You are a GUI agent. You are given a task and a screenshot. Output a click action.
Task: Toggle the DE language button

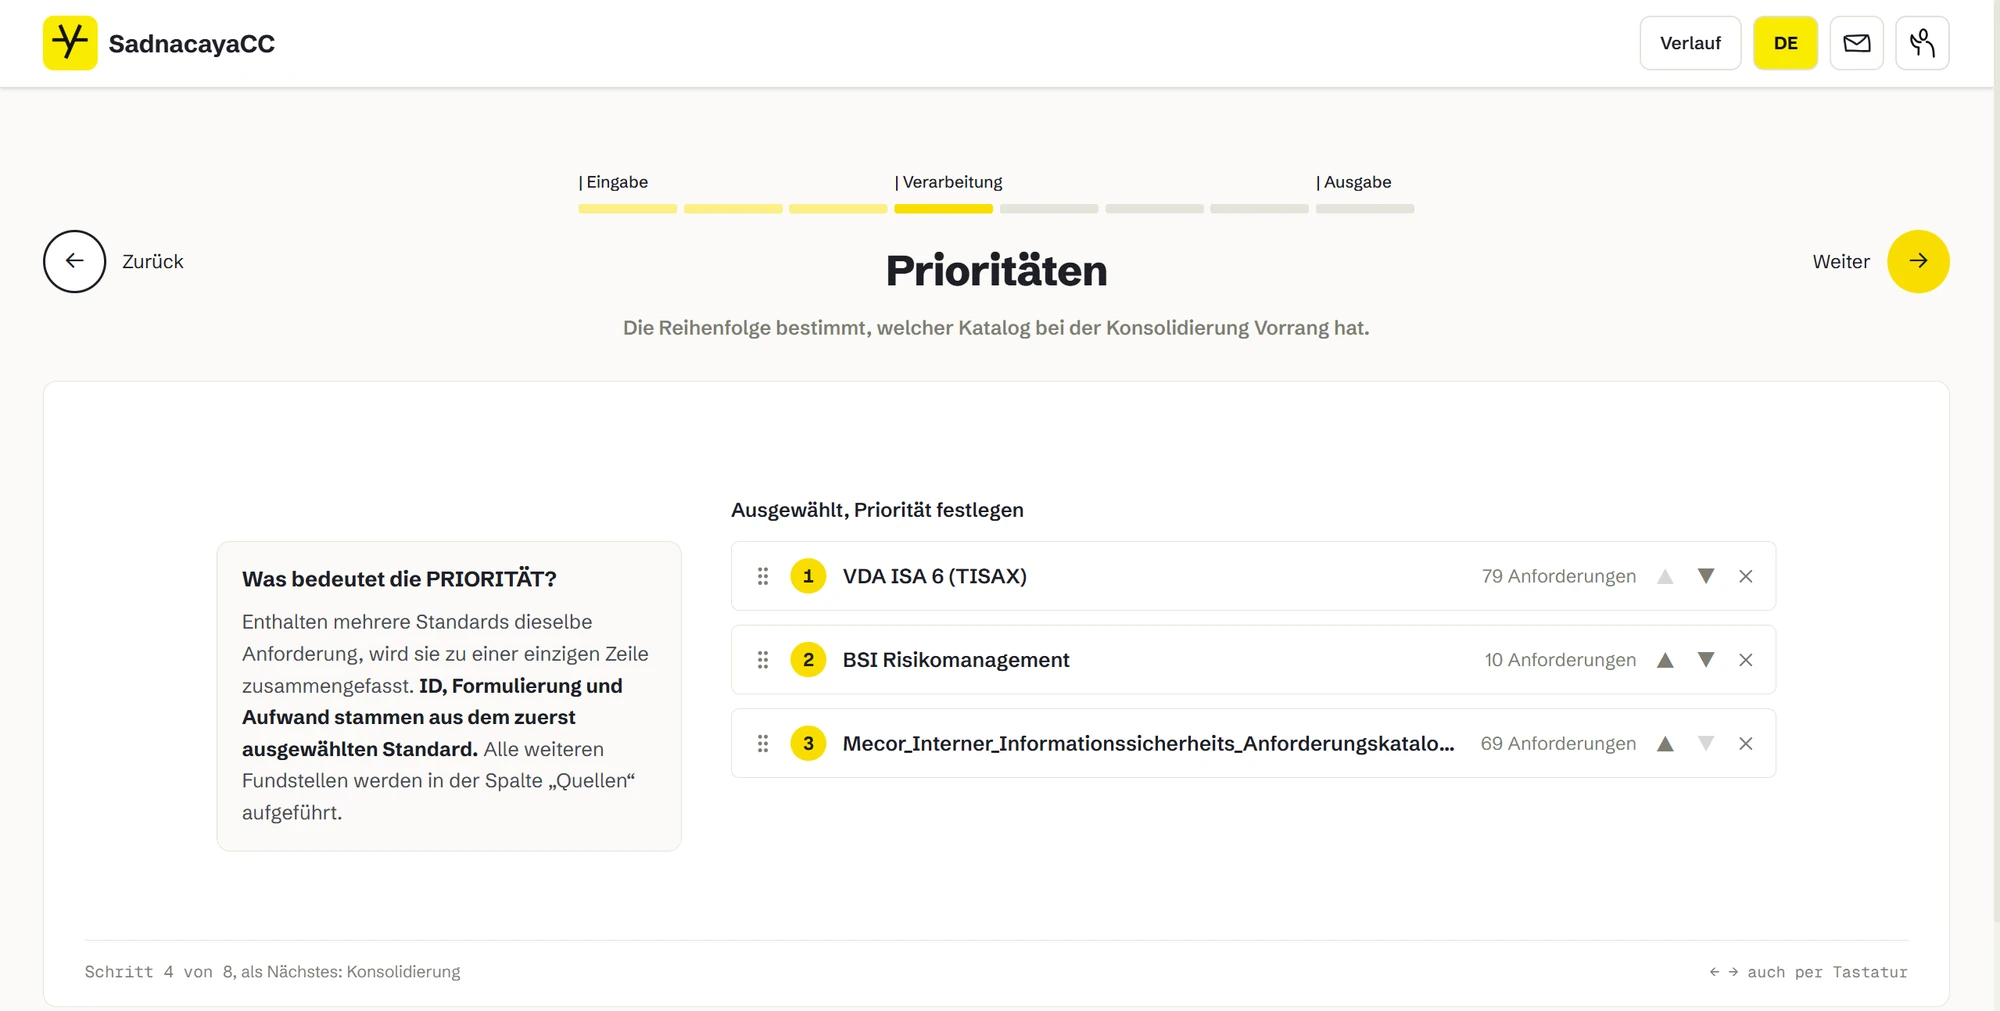(x=1785, y=43)
